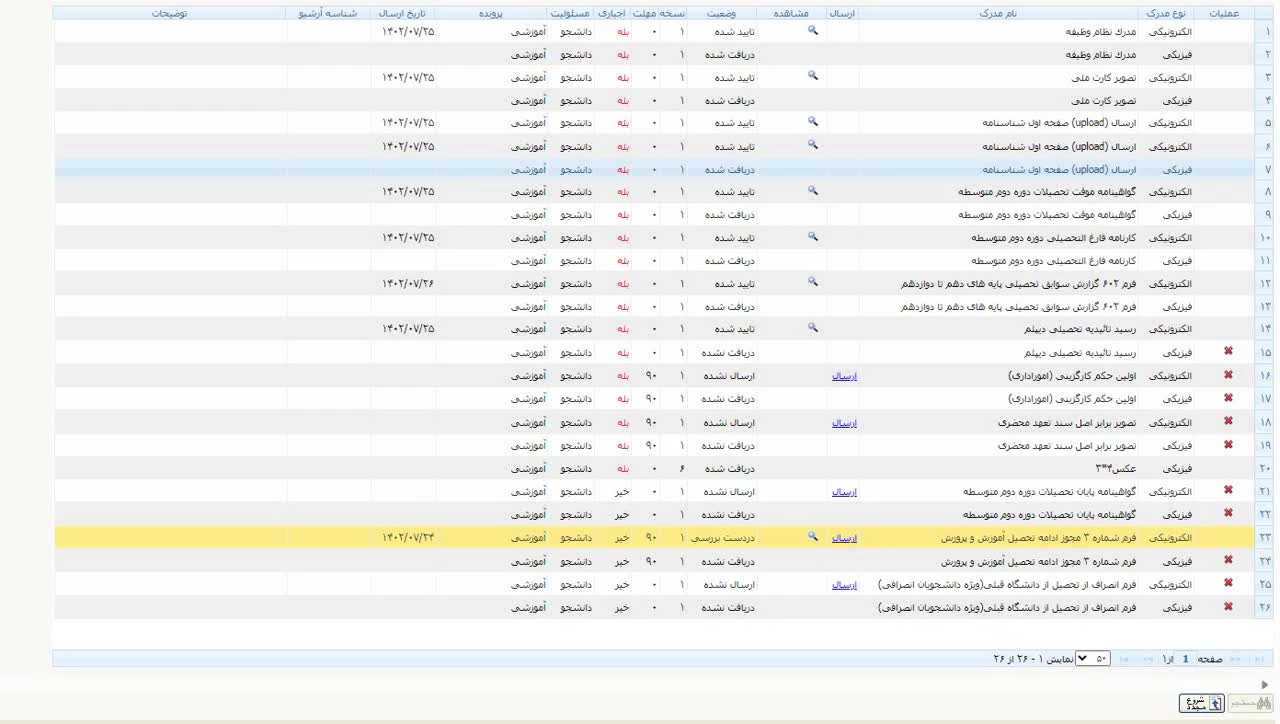
Task: Open the view icon in highlighted row 23
Action: (x=813, y=537)
